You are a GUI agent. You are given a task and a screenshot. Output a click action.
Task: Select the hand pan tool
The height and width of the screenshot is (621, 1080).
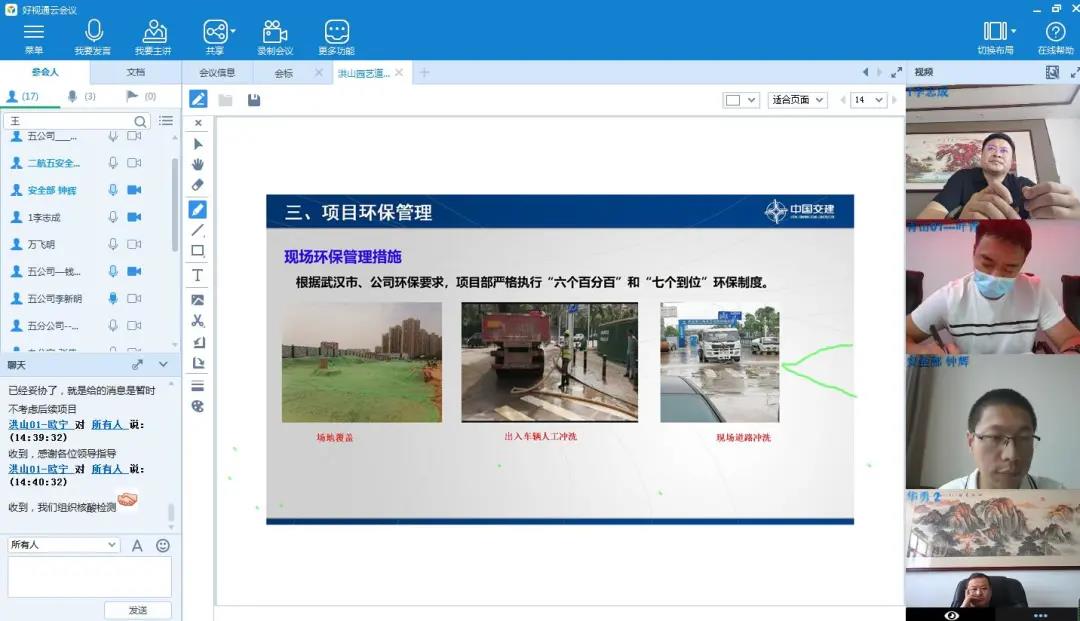(x=198, y=164)
